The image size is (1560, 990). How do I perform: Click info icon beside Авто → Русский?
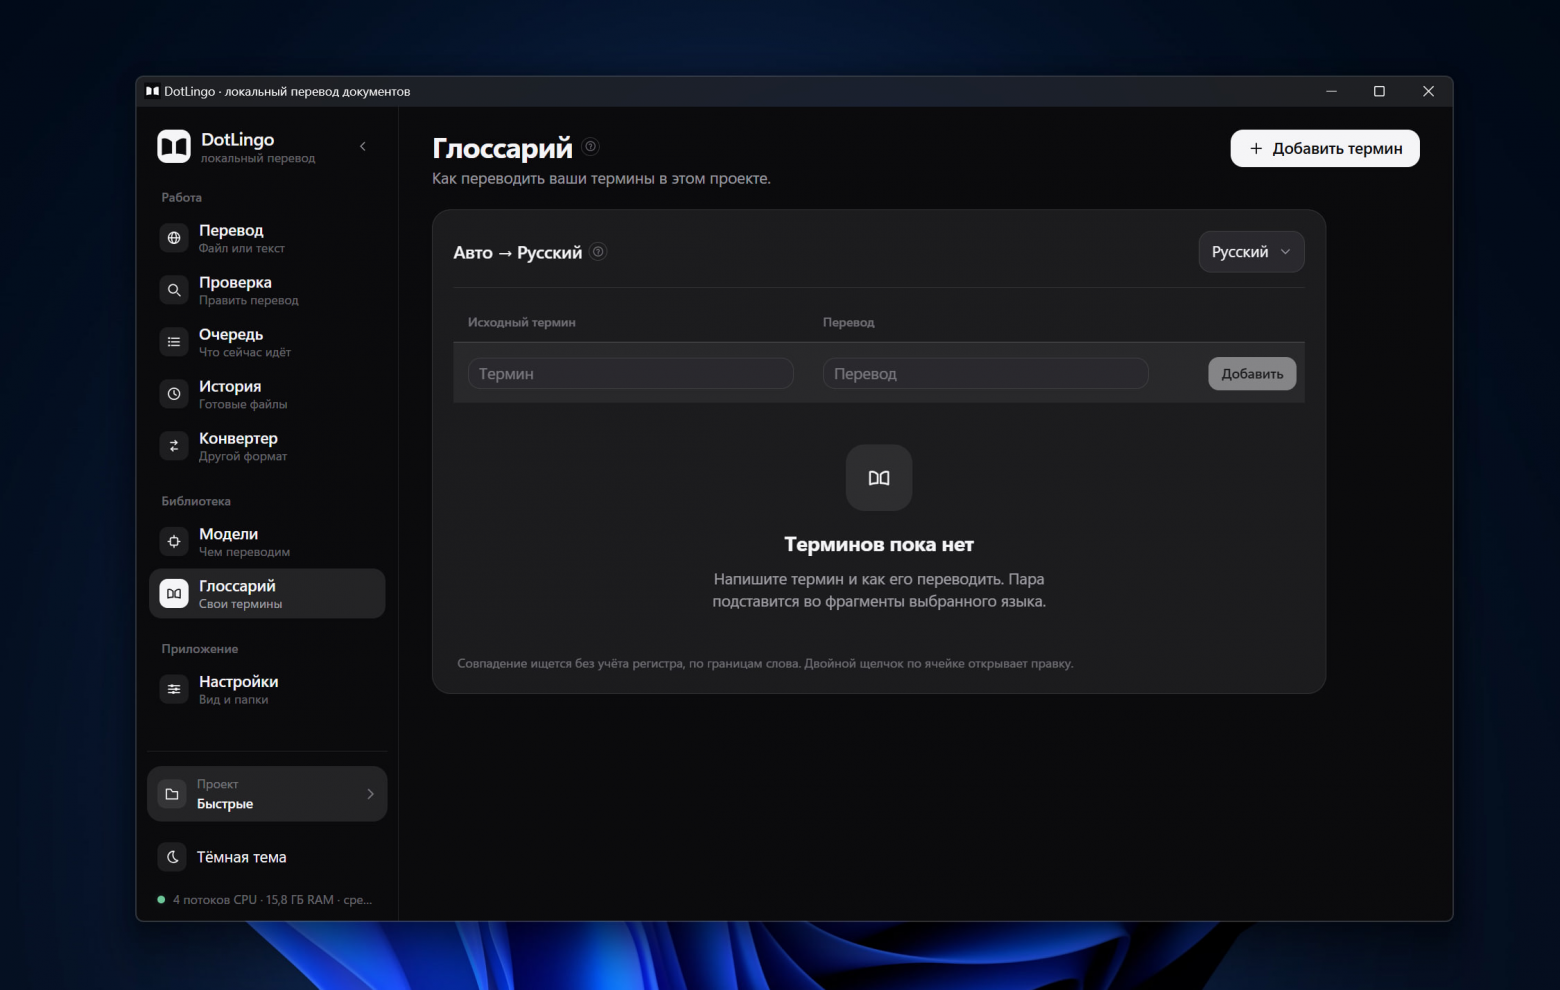[x=598, y=252]
